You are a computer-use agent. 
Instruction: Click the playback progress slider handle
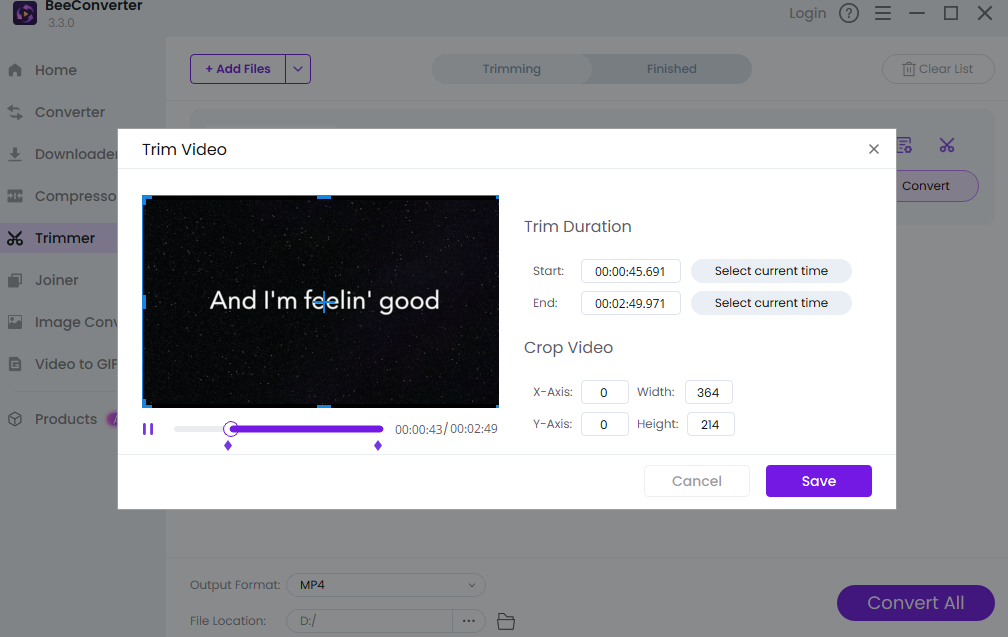(231, 429)
